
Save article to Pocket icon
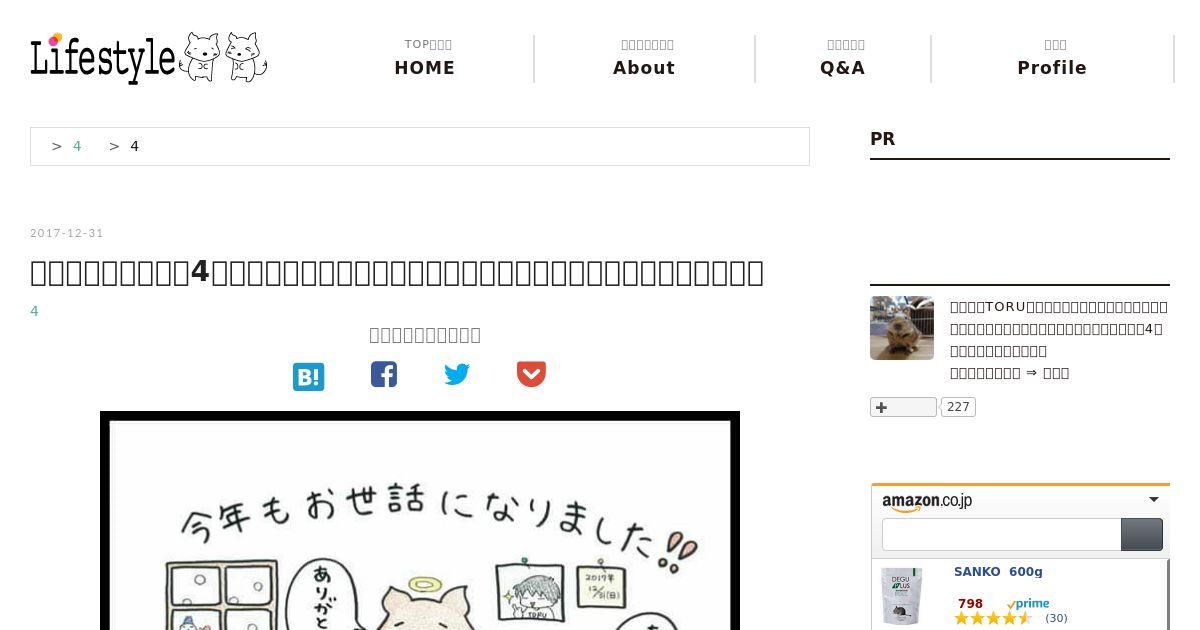point(531,374)
